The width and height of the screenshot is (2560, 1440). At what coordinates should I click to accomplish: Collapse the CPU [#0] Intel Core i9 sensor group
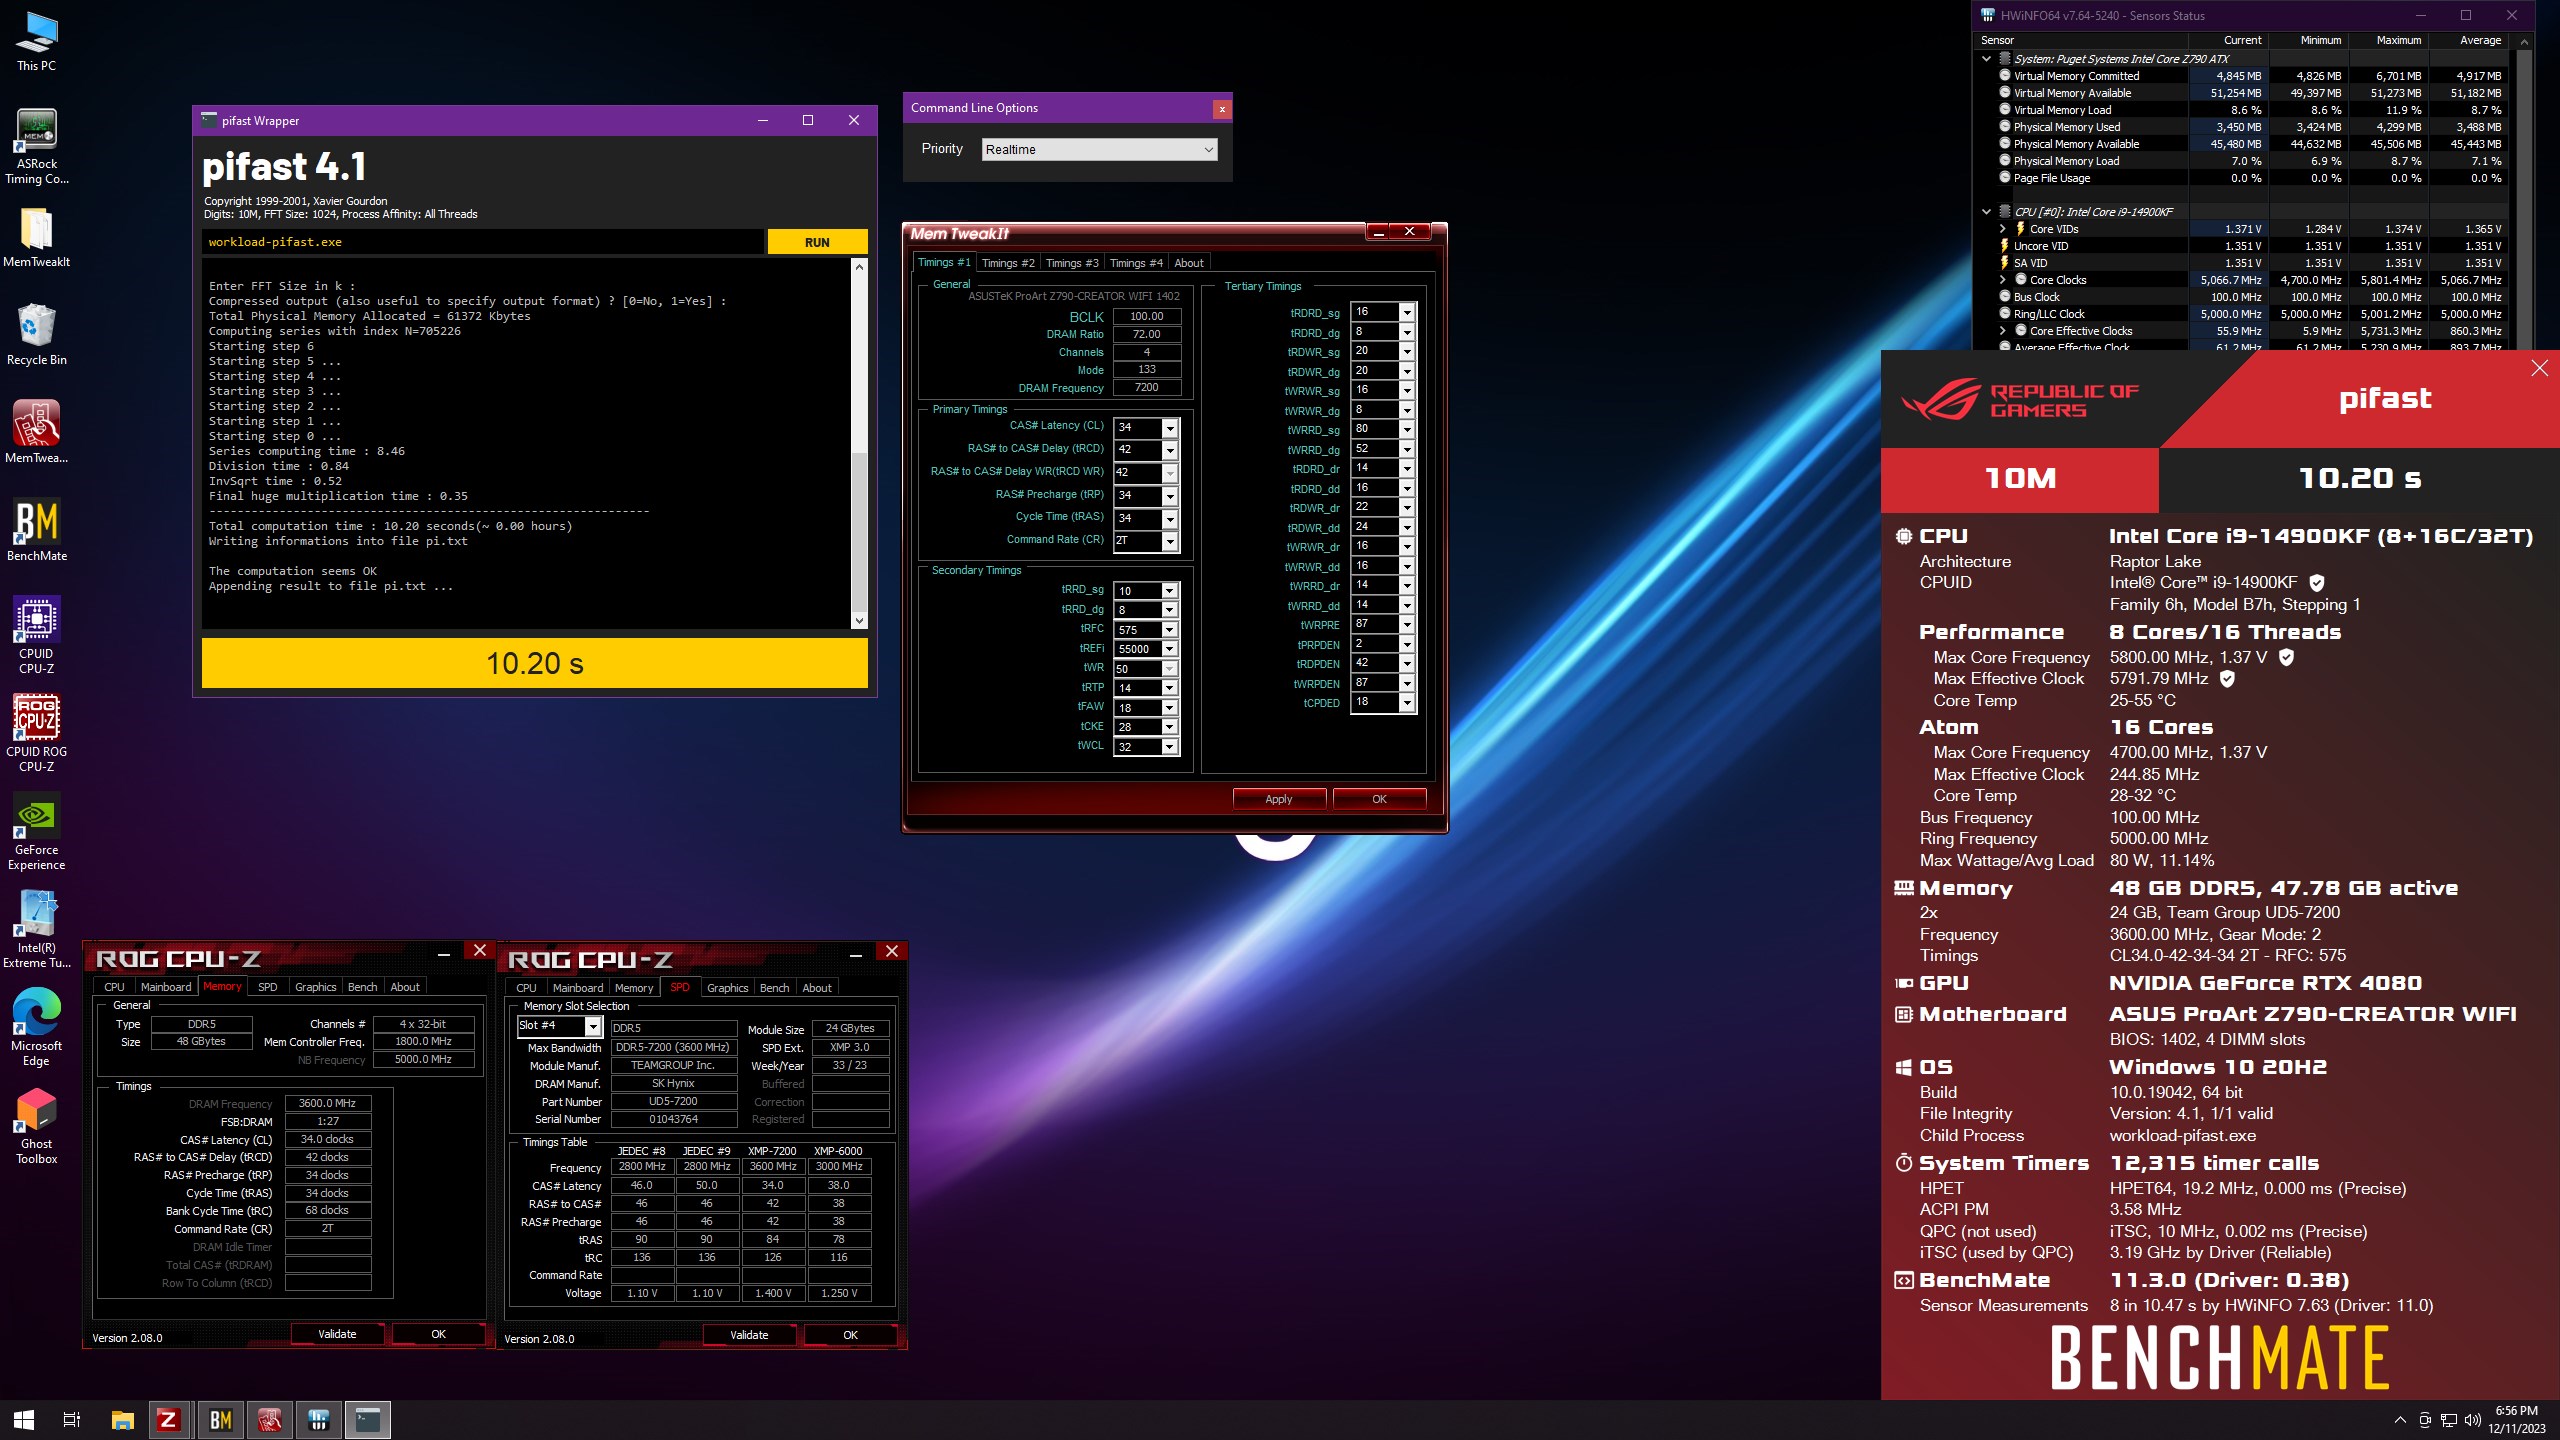[x=1986, y=212]
